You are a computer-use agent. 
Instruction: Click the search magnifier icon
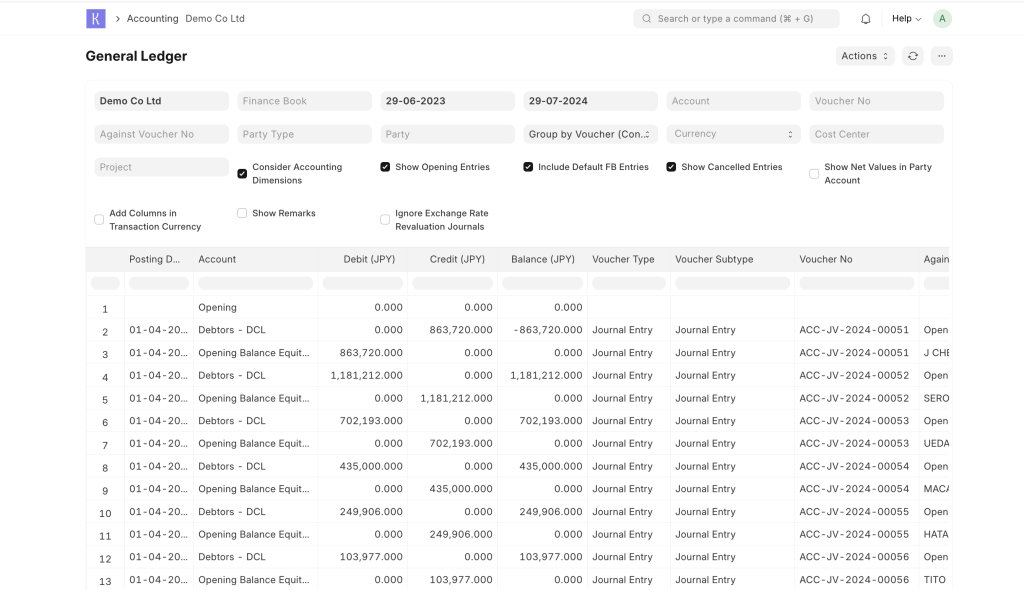tap(647, 19)
